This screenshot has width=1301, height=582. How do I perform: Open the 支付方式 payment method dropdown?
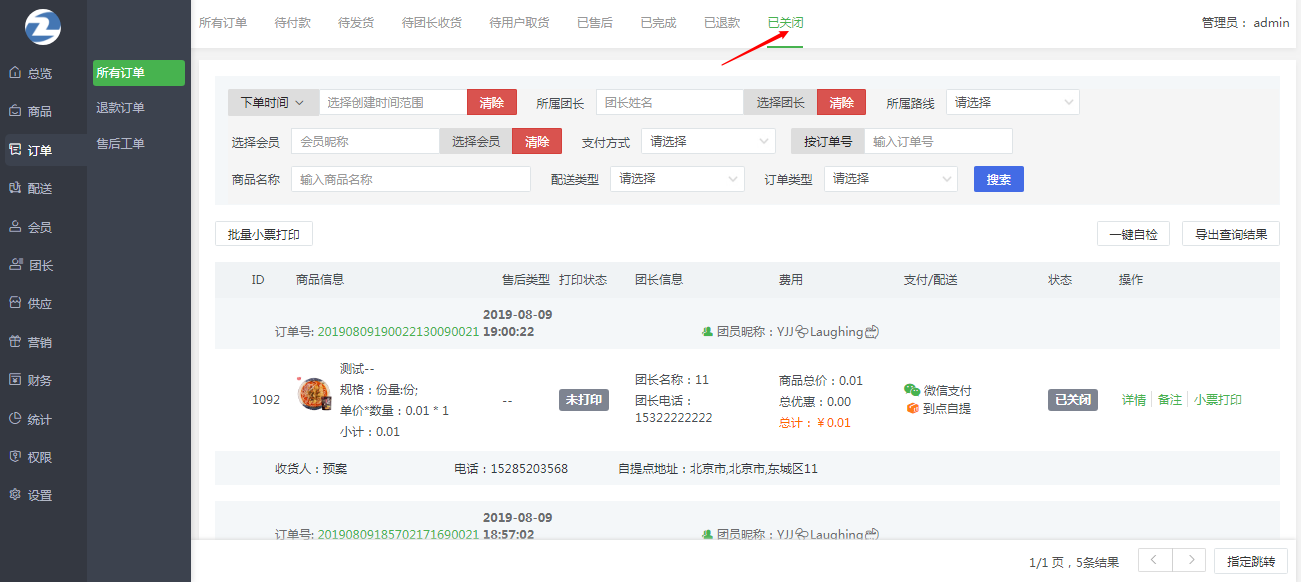pos(708,142)
